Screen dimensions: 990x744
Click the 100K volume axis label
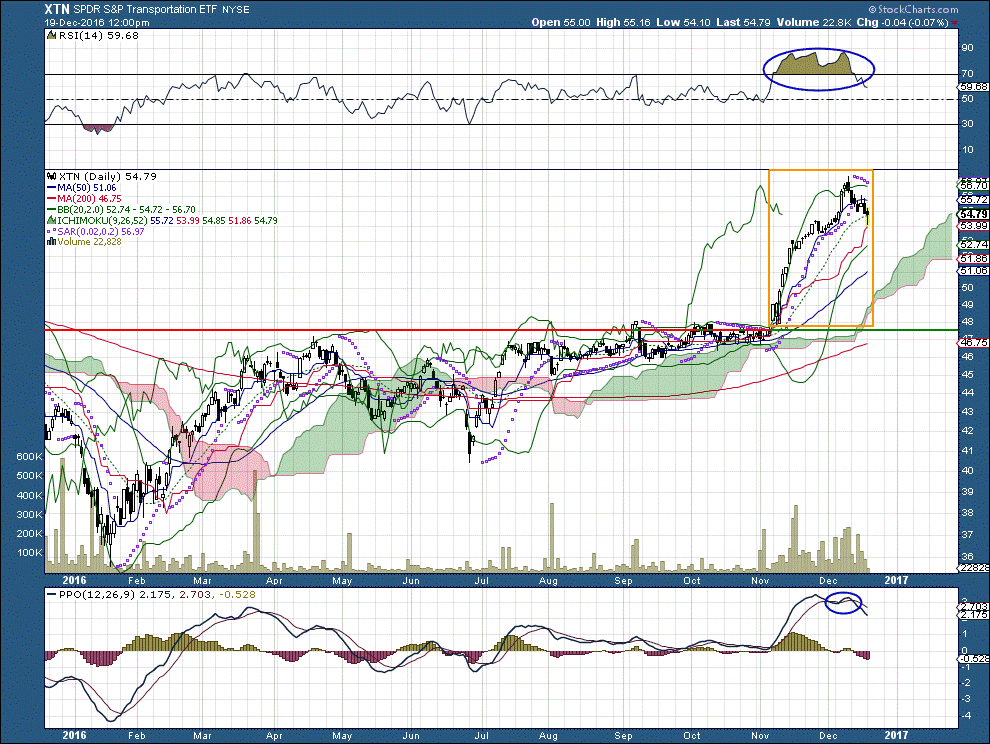[x=30, y=553]
